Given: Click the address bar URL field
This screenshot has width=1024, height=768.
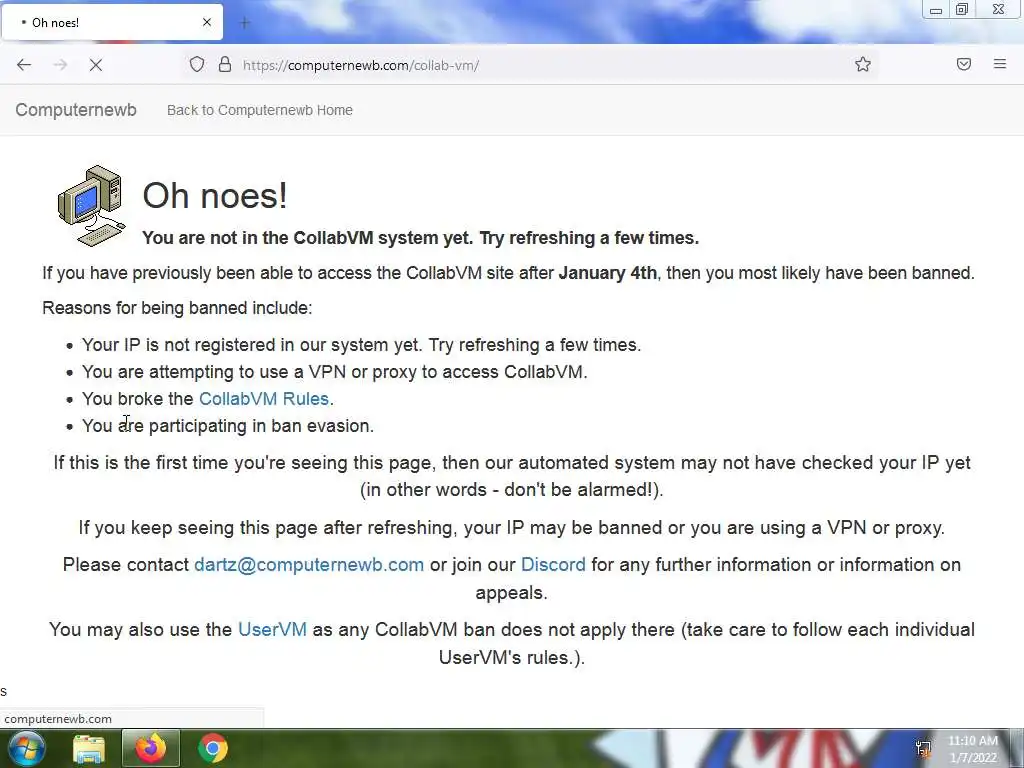Looking at the screenshot, I should [x=529, y=65].
